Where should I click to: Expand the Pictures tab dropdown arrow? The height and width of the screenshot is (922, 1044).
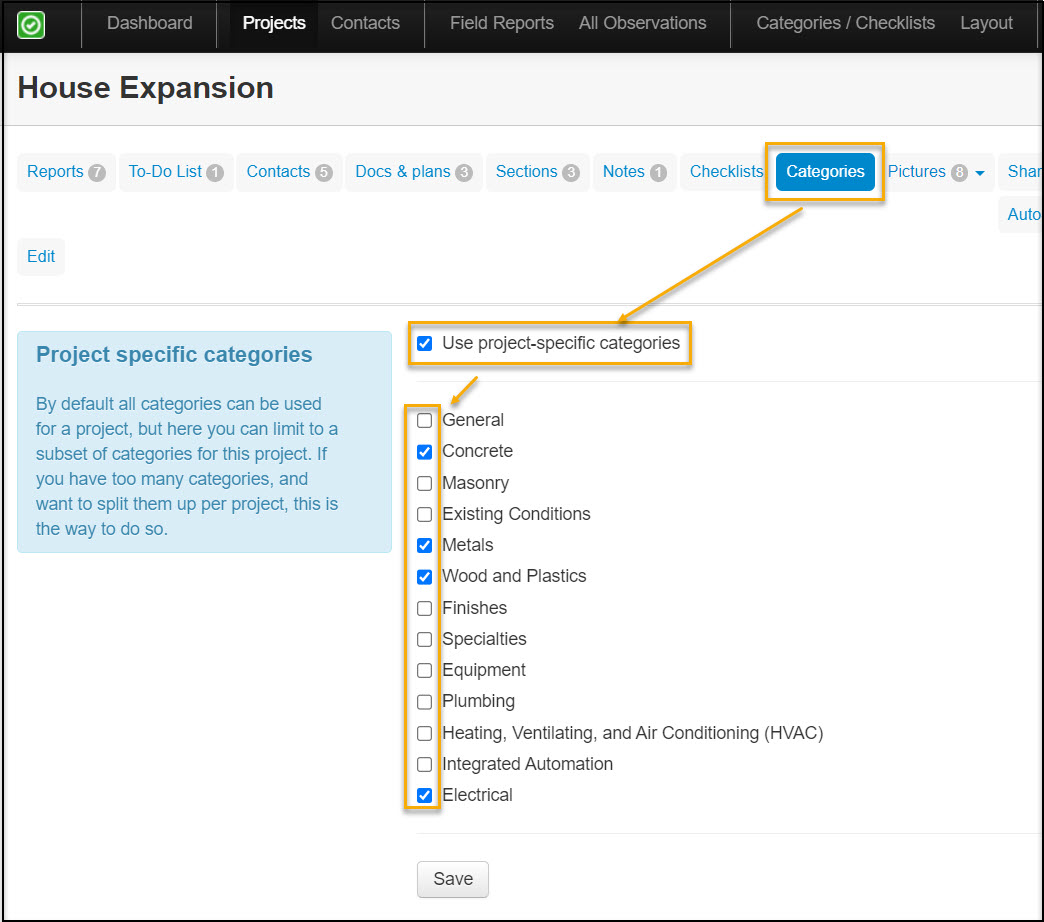pos(980,173)
